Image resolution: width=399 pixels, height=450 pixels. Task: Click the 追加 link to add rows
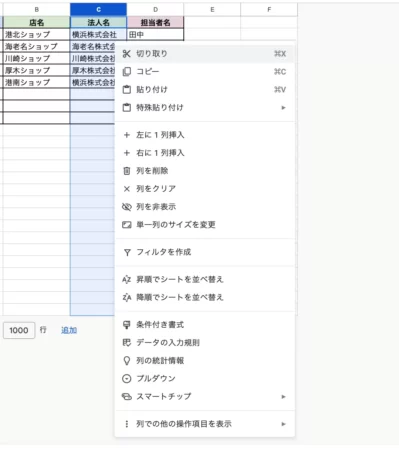click(x=69, y=330)
